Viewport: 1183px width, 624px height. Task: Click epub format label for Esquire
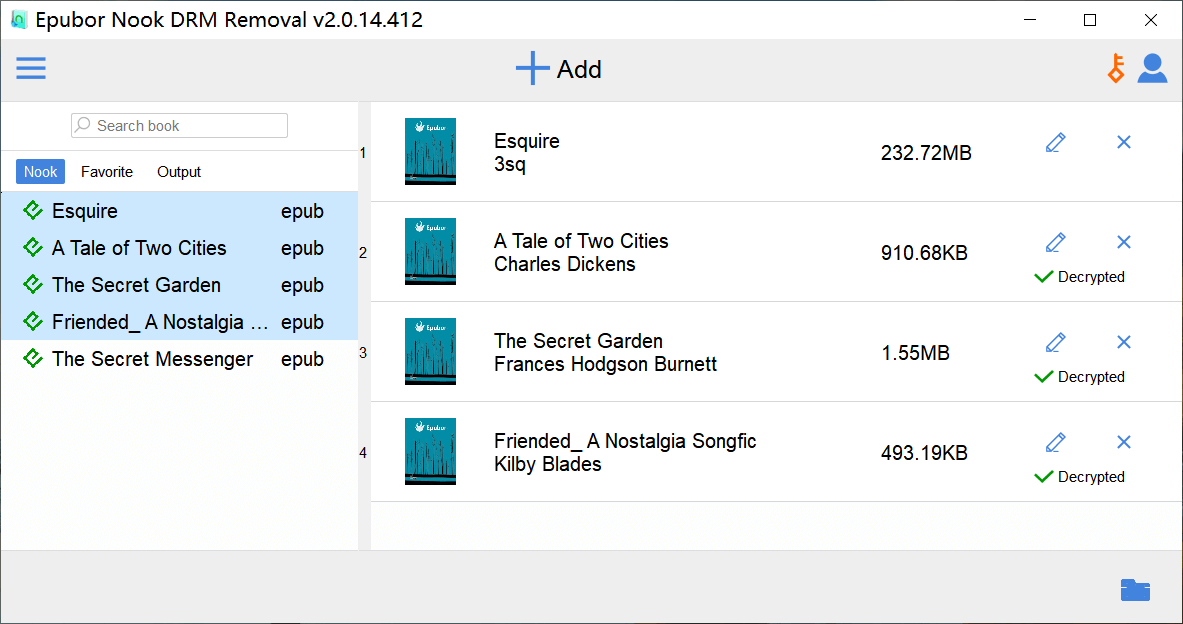coord(303,212)
